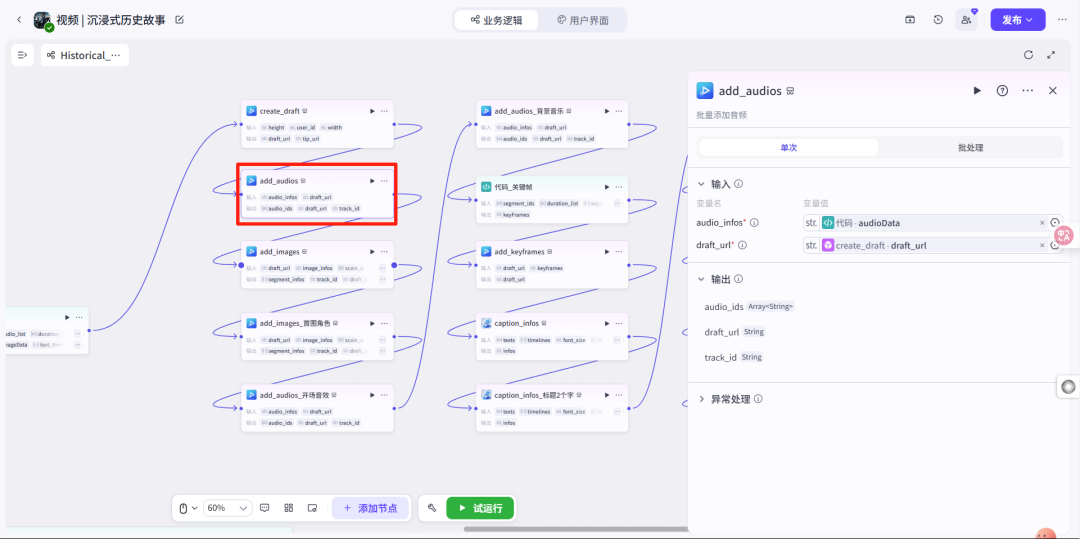Click the horizontal canvas scrollbar
The height and width of the screenshot is (539, 1080).
coord(575,529)
